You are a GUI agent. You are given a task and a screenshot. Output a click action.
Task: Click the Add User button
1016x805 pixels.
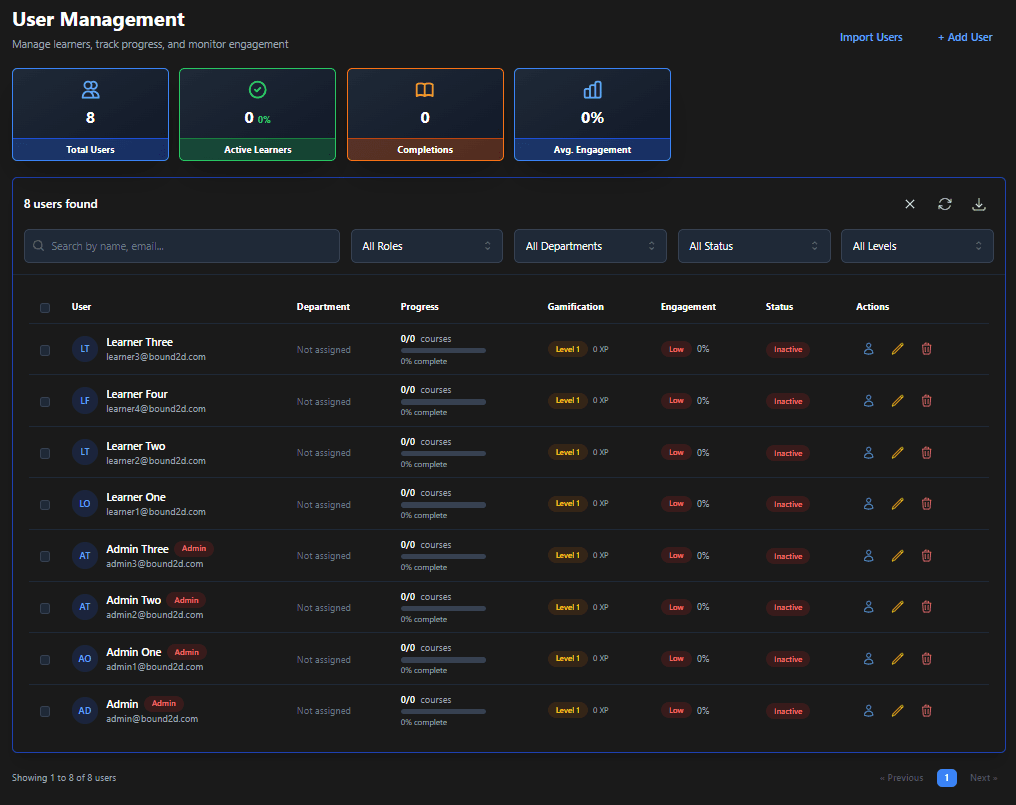(965, 37)
